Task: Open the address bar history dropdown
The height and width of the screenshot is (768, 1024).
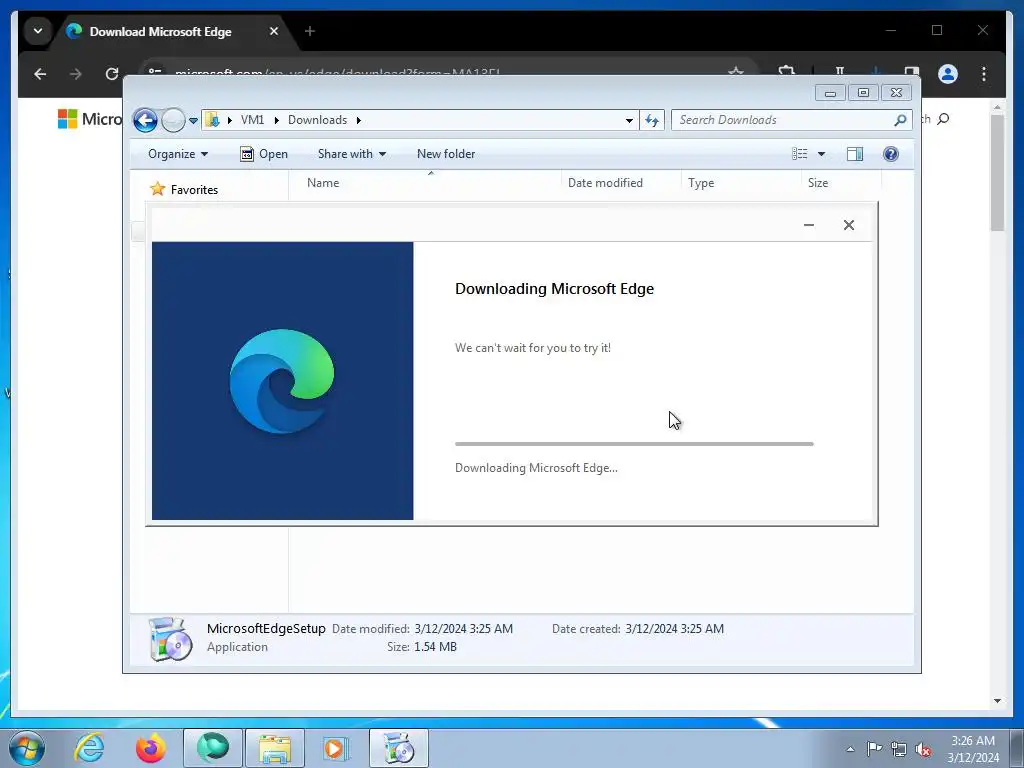Action: coord(629,120)
